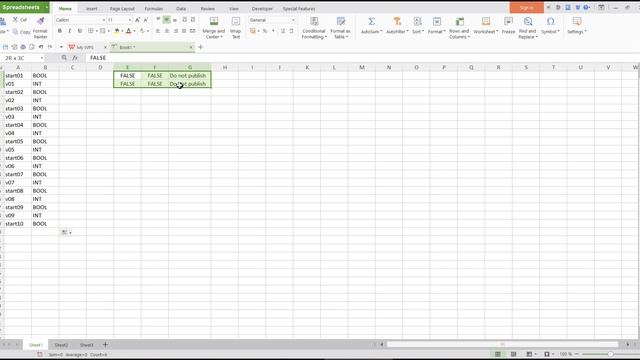Click the Format Painter icon

[x=40, y=21]
